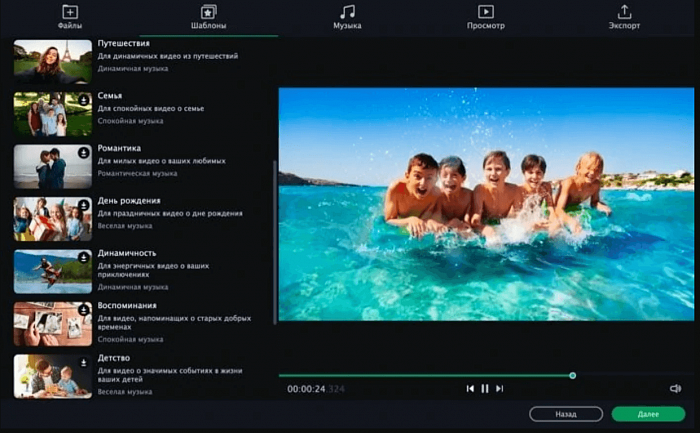
Task: Download the Динамичность template
Action: tap(84, 257)
